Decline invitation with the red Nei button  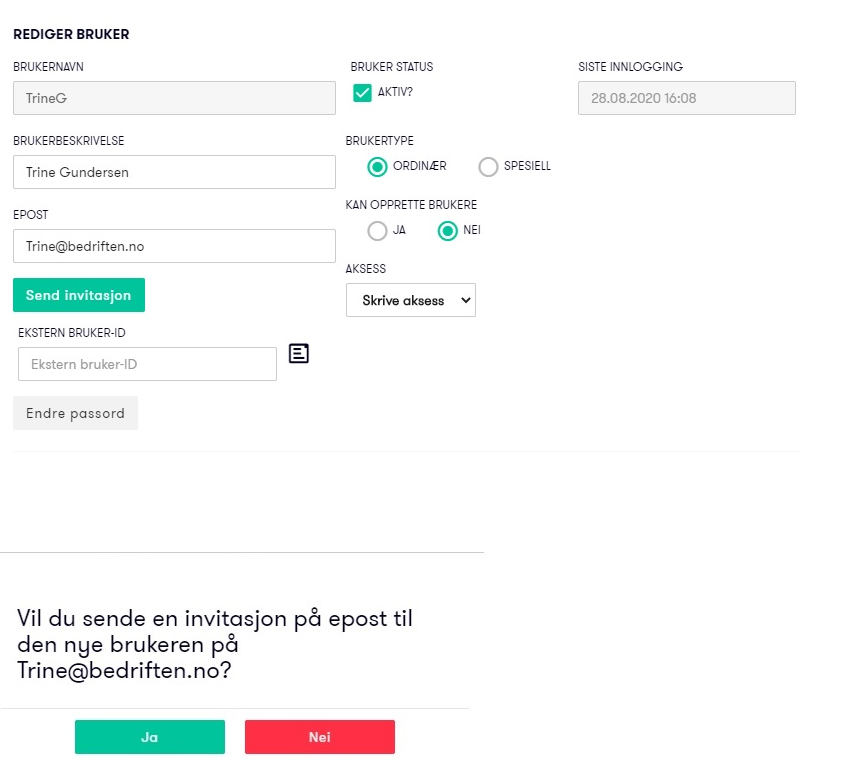320,737
